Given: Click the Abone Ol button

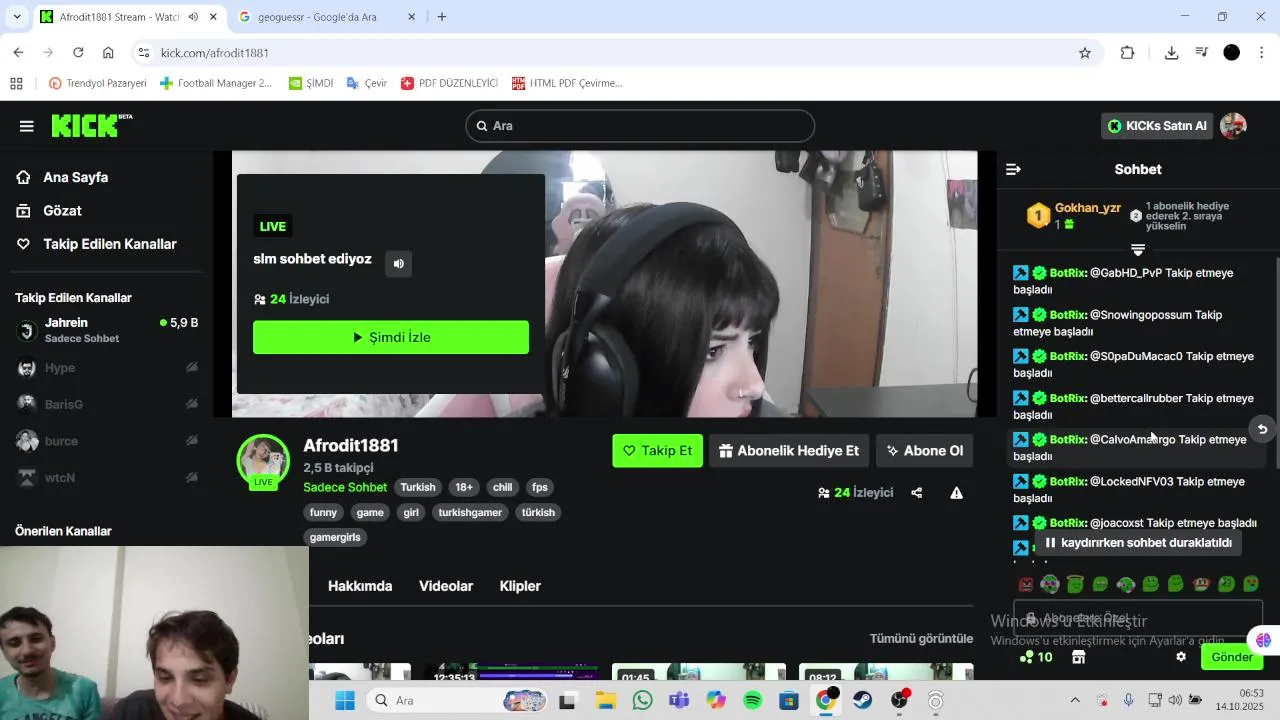Looking at the screenshot, I should (925, 451).
